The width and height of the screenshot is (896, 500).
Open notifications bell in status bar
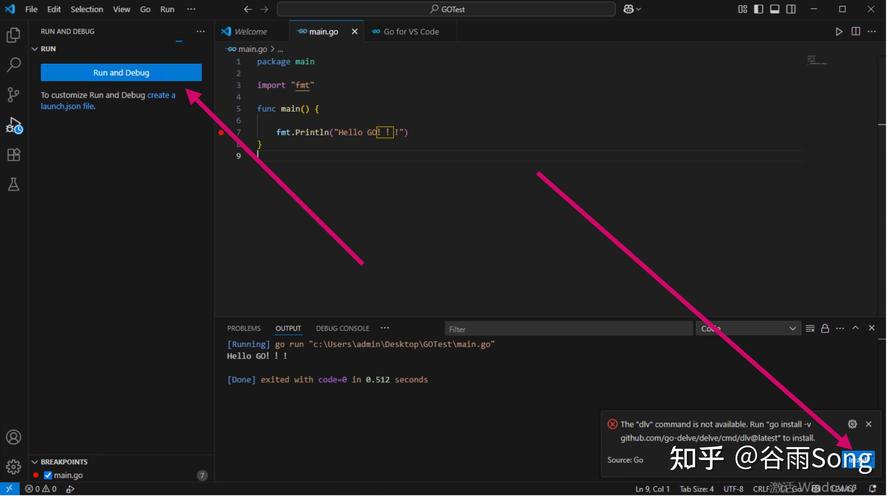[x=873, y=489]
